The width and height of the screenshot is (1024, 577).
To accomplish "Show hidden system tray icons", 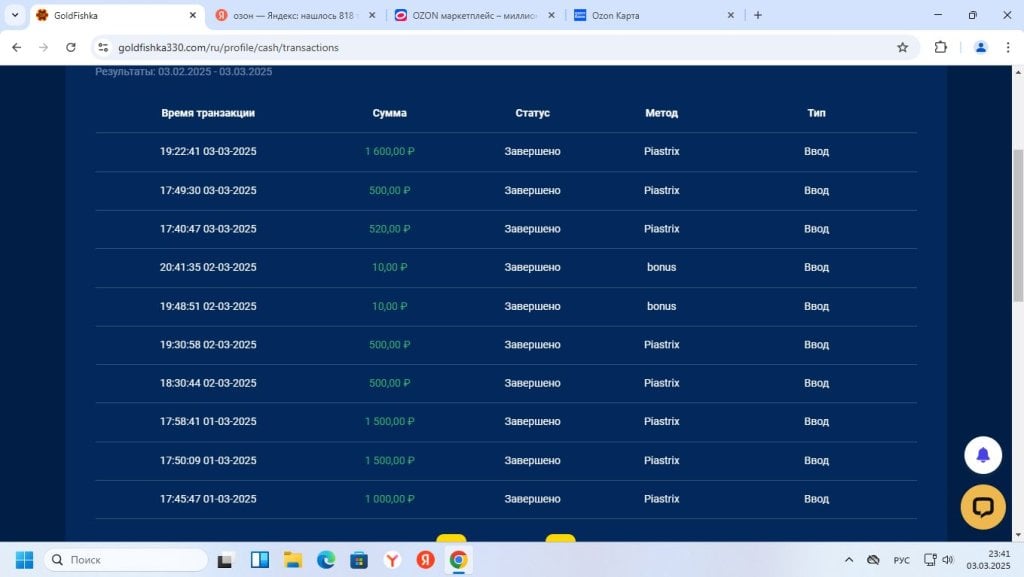I will click(x=848, y=559).
